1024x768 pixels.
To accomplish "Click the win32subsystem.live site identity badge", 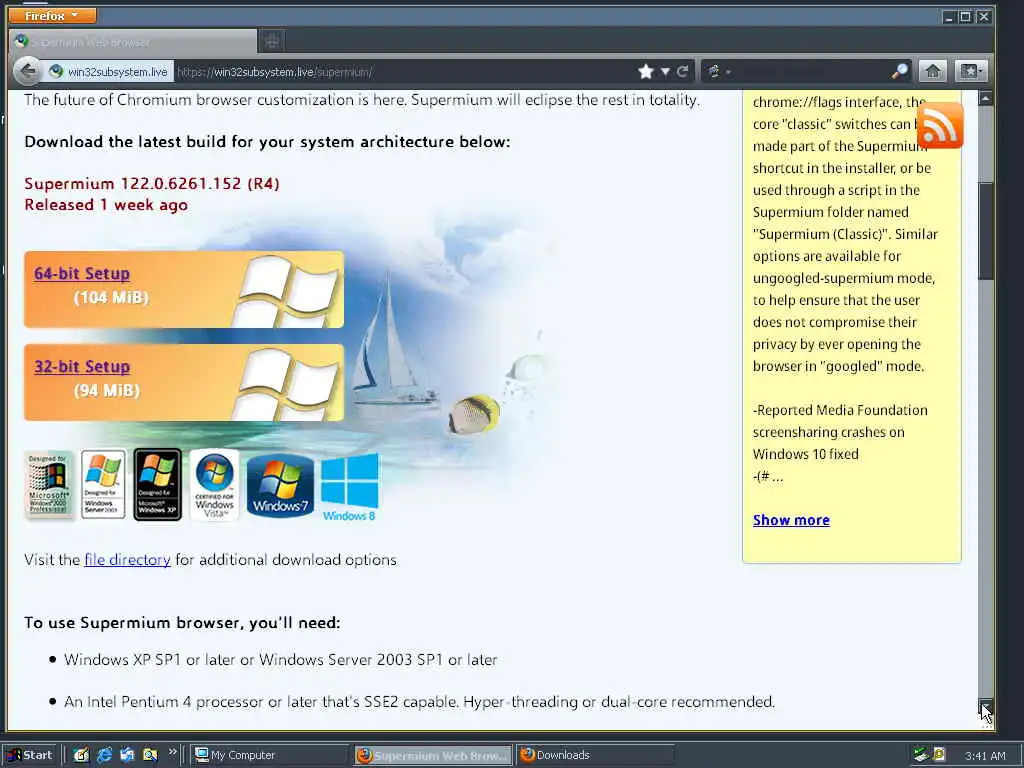I will [109, 72].
